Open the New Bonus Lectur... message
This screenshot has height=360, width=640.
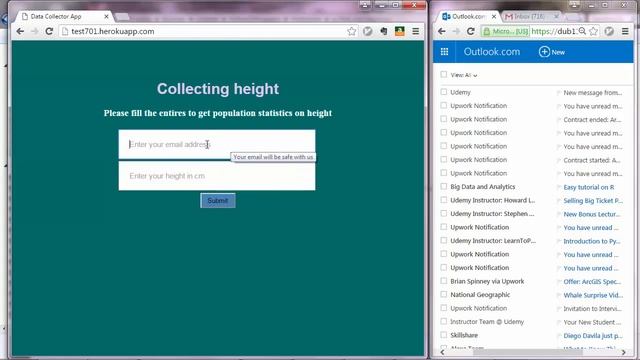click(x=592, y=214)
